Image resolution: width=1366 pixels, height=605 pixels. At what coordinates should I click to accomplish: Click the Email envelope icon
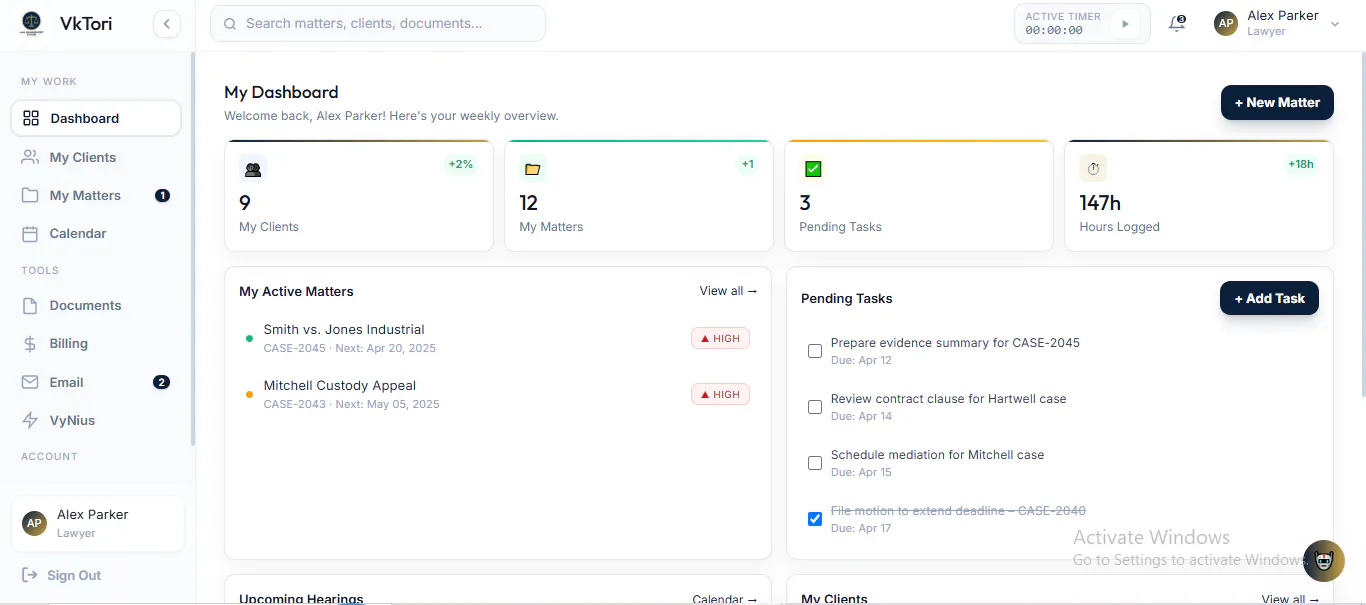tap(31, 382)
